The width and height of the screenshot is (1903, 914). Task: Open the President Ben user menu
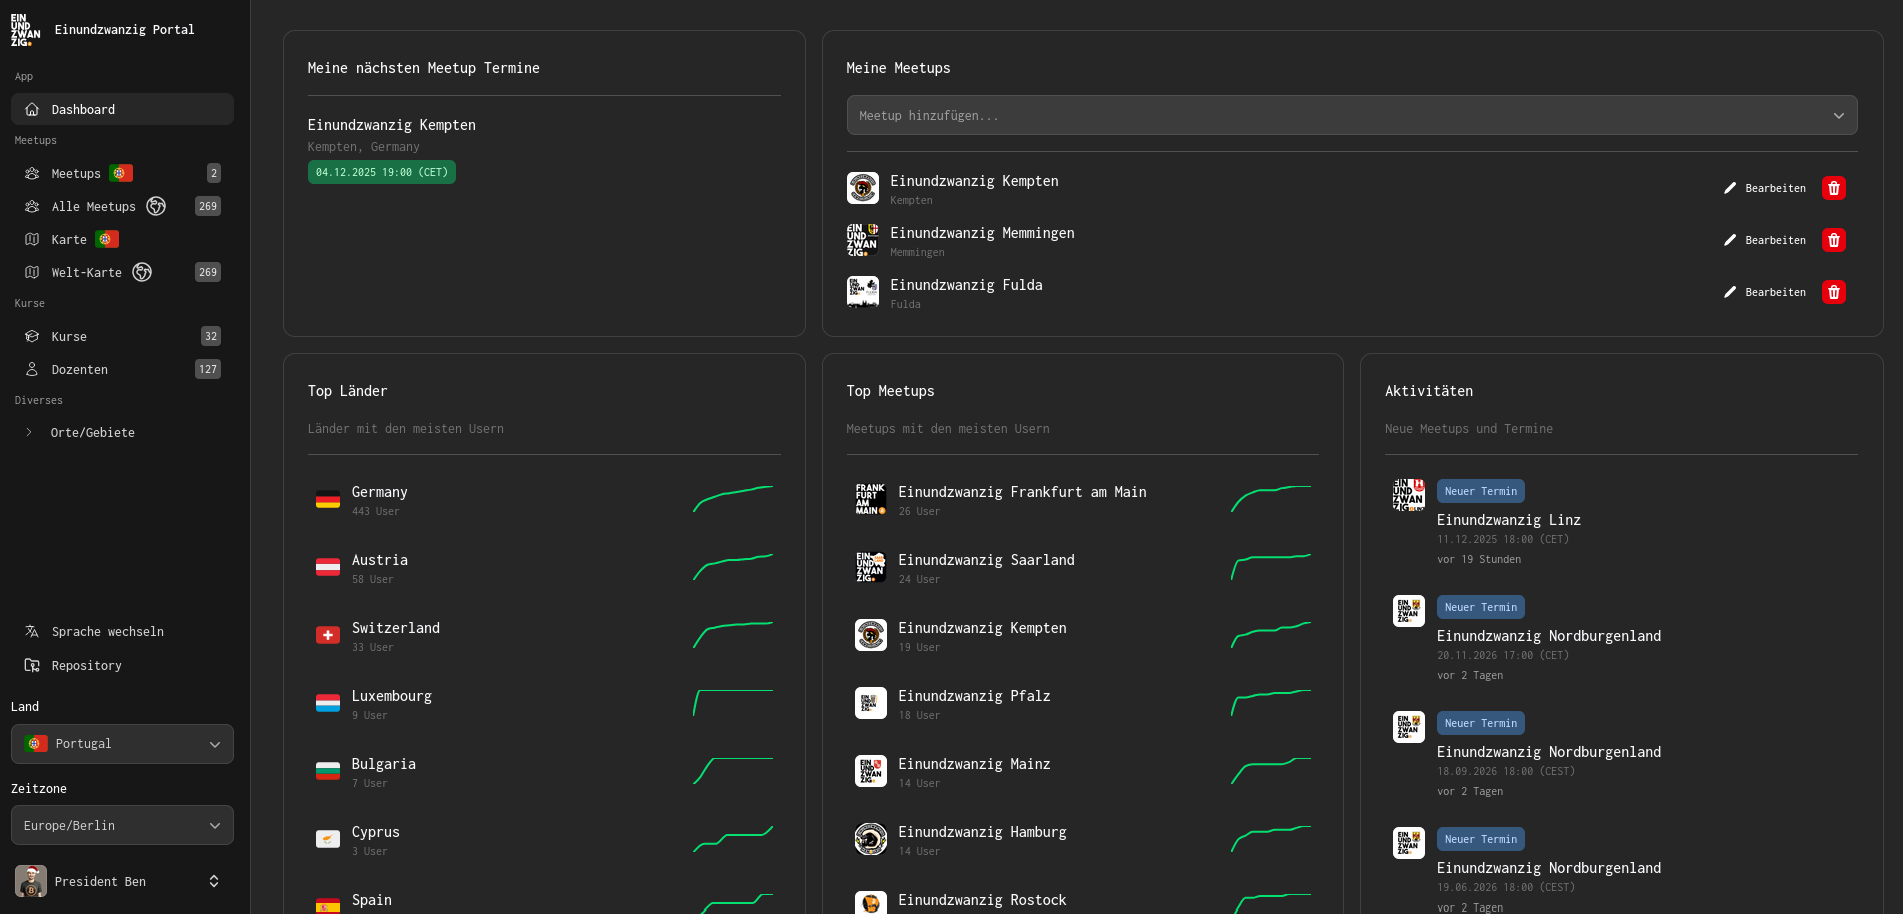pos(120,881)
